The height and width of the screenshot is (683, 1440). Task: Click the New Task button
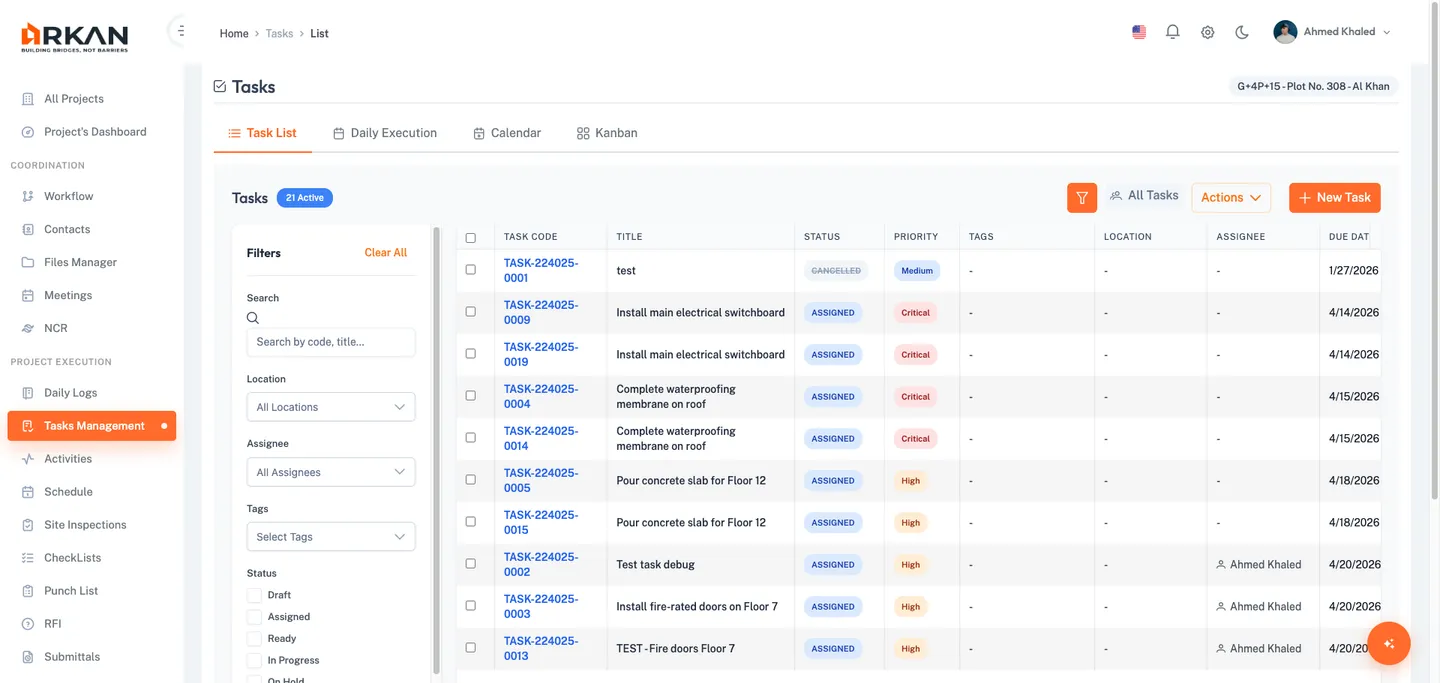tap(1334, 197)
